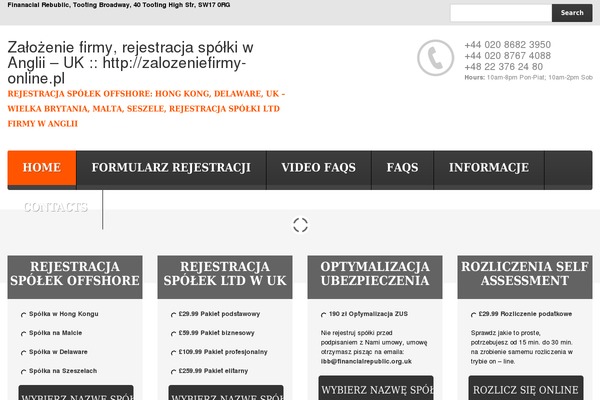
Task: Click the loading spinner icon
Action: [300, 225]
